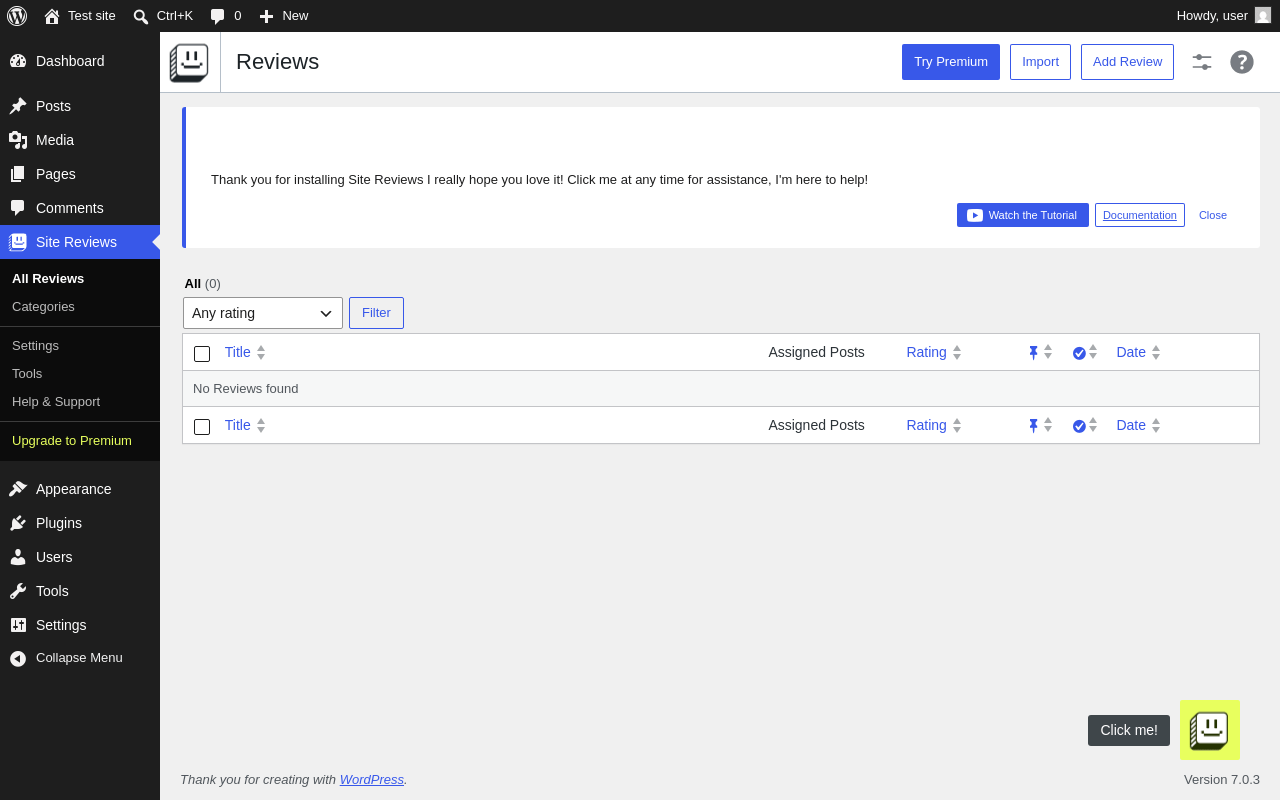Sort reviews by Rating in the footer

[x=934, y=425]
